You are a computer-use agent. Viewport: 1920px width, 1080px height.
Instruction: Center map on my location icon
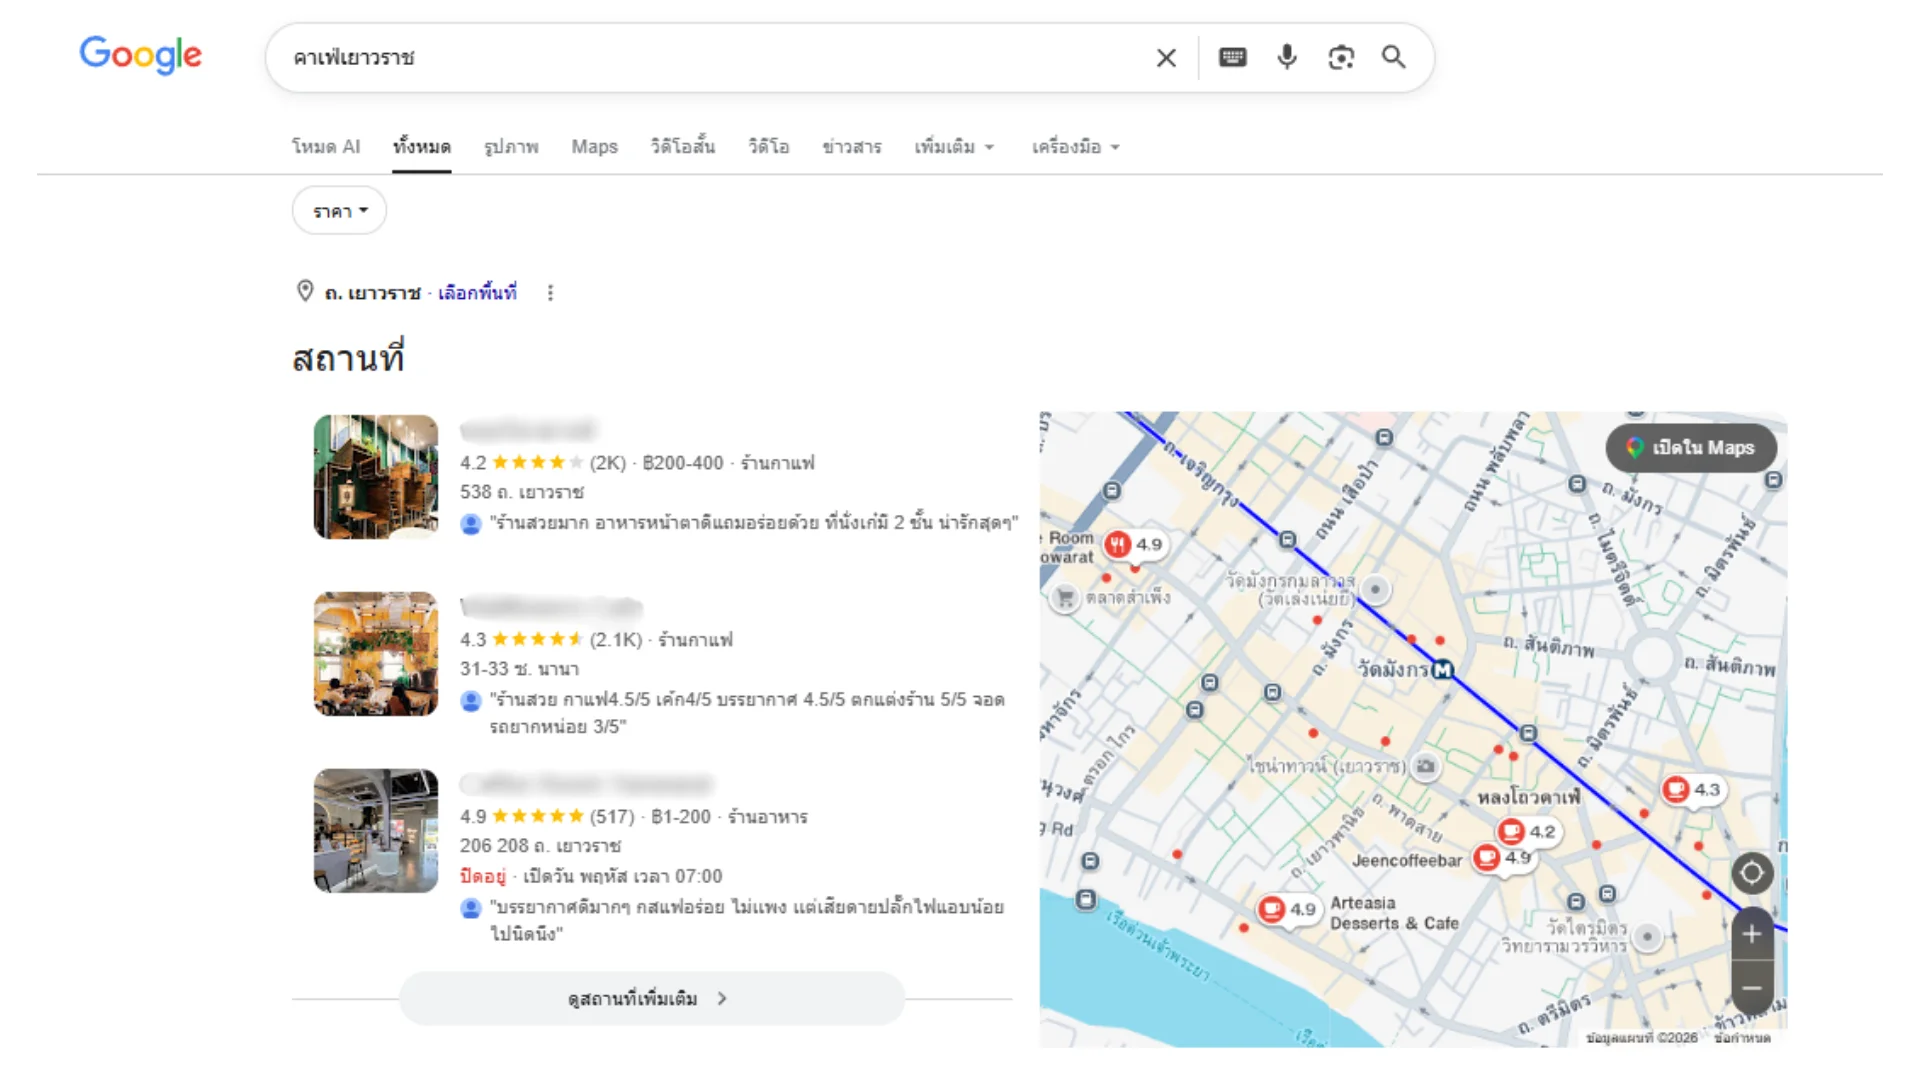tap(1752, 873)
